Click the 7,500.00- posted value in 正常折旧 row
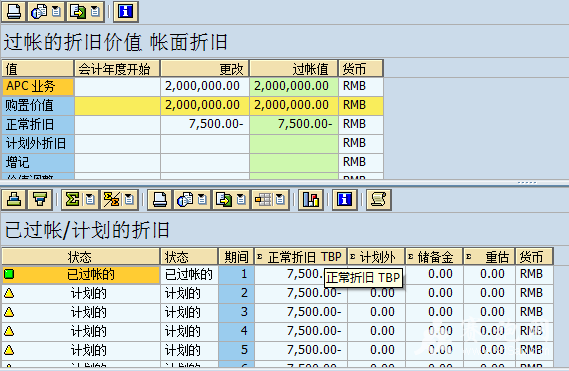The height and width of the screenshot is (371, 569). [x=294, y=125]
